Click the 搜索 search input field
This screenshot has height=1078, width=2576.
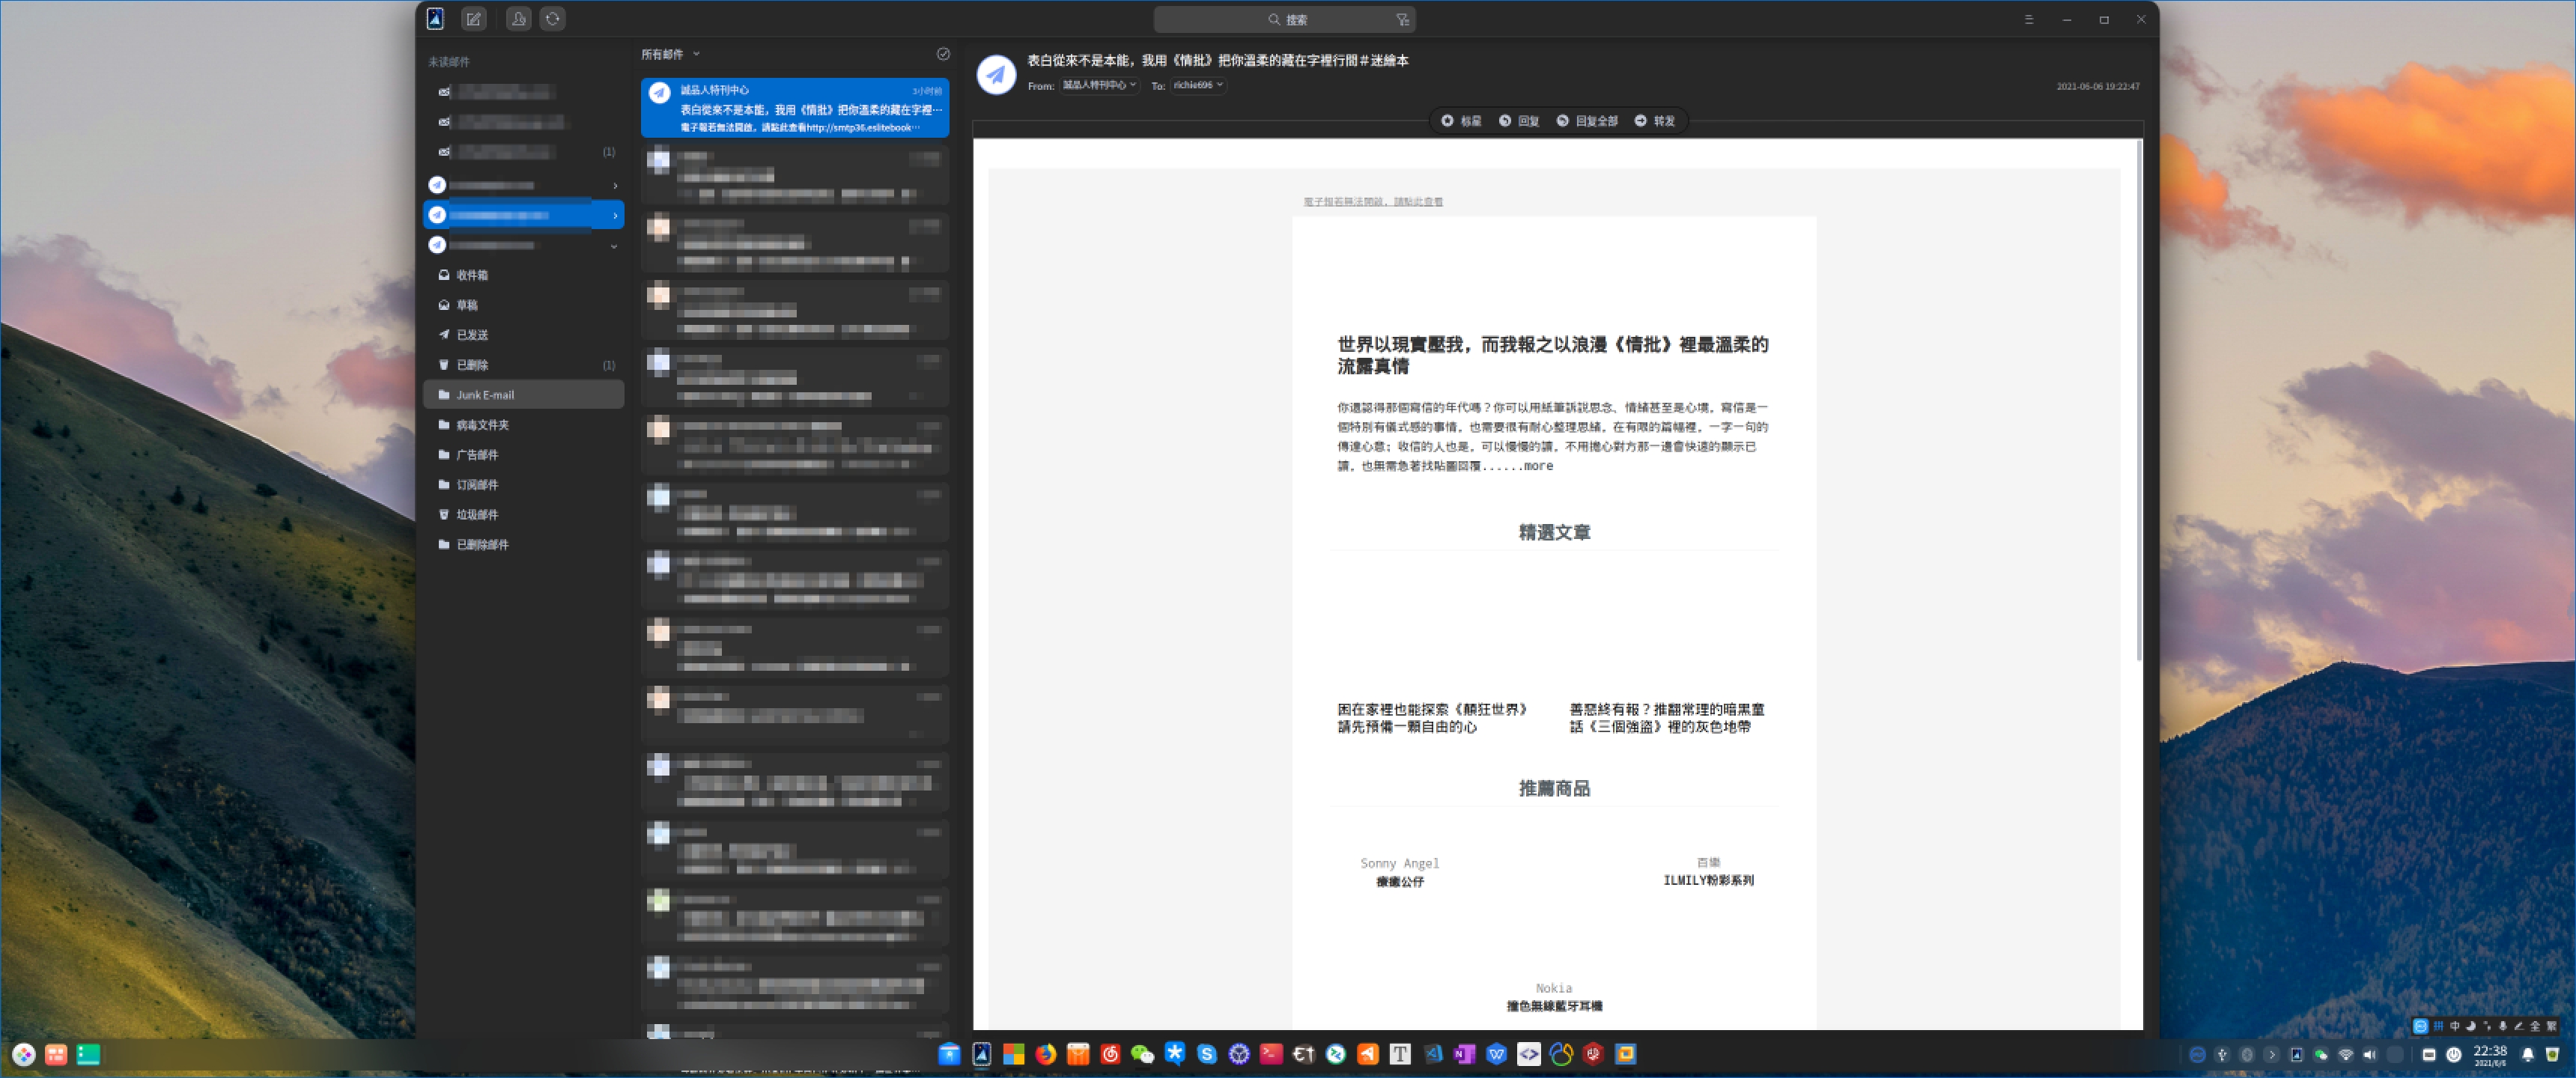click(x=1285, y=20)
